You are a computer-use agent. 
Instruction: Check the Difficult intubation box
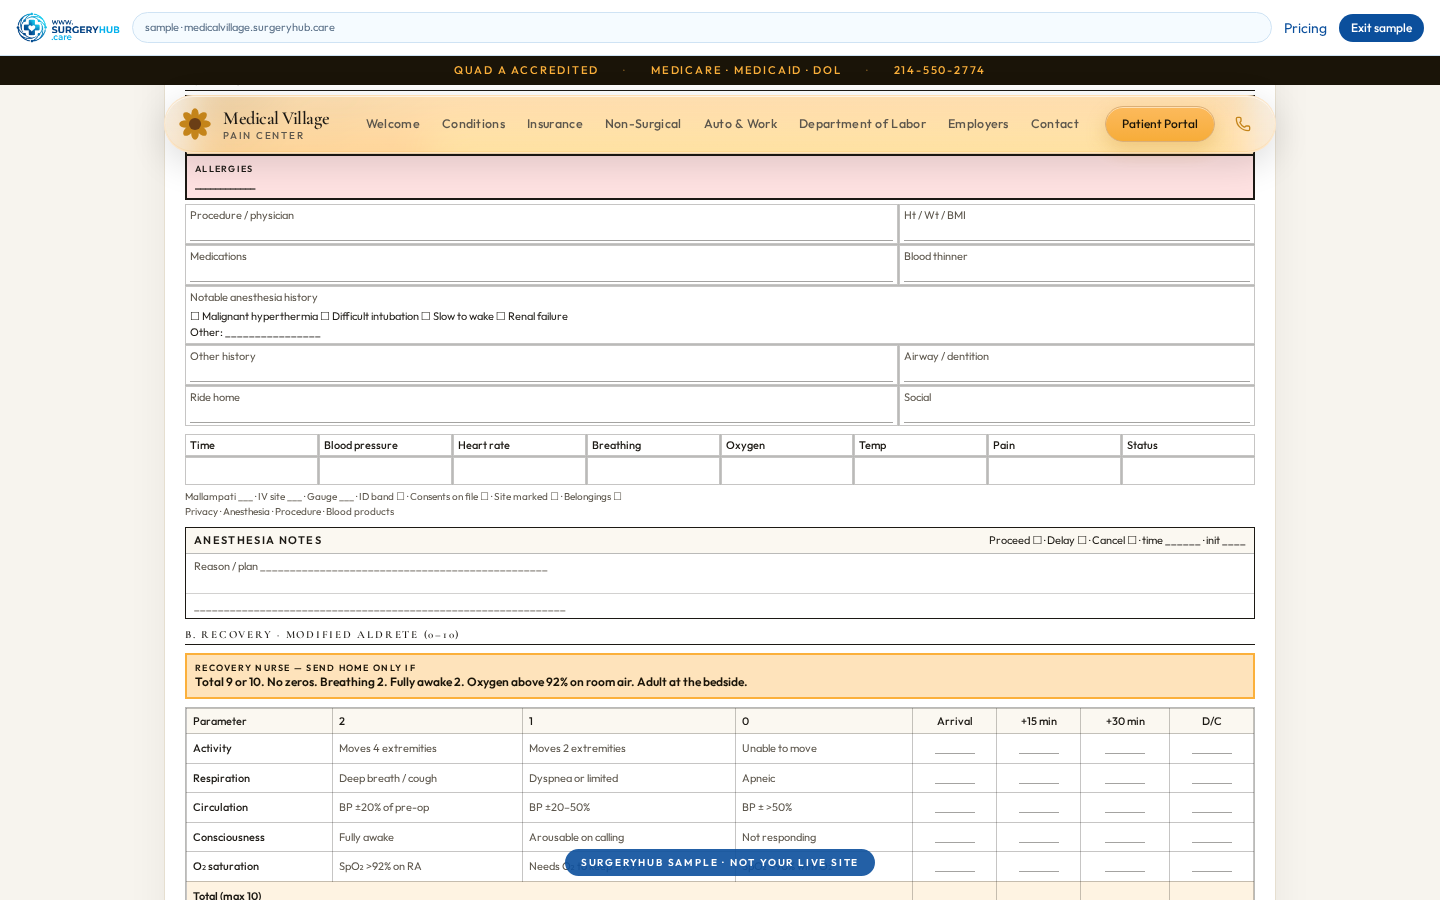tap(325, 316)
